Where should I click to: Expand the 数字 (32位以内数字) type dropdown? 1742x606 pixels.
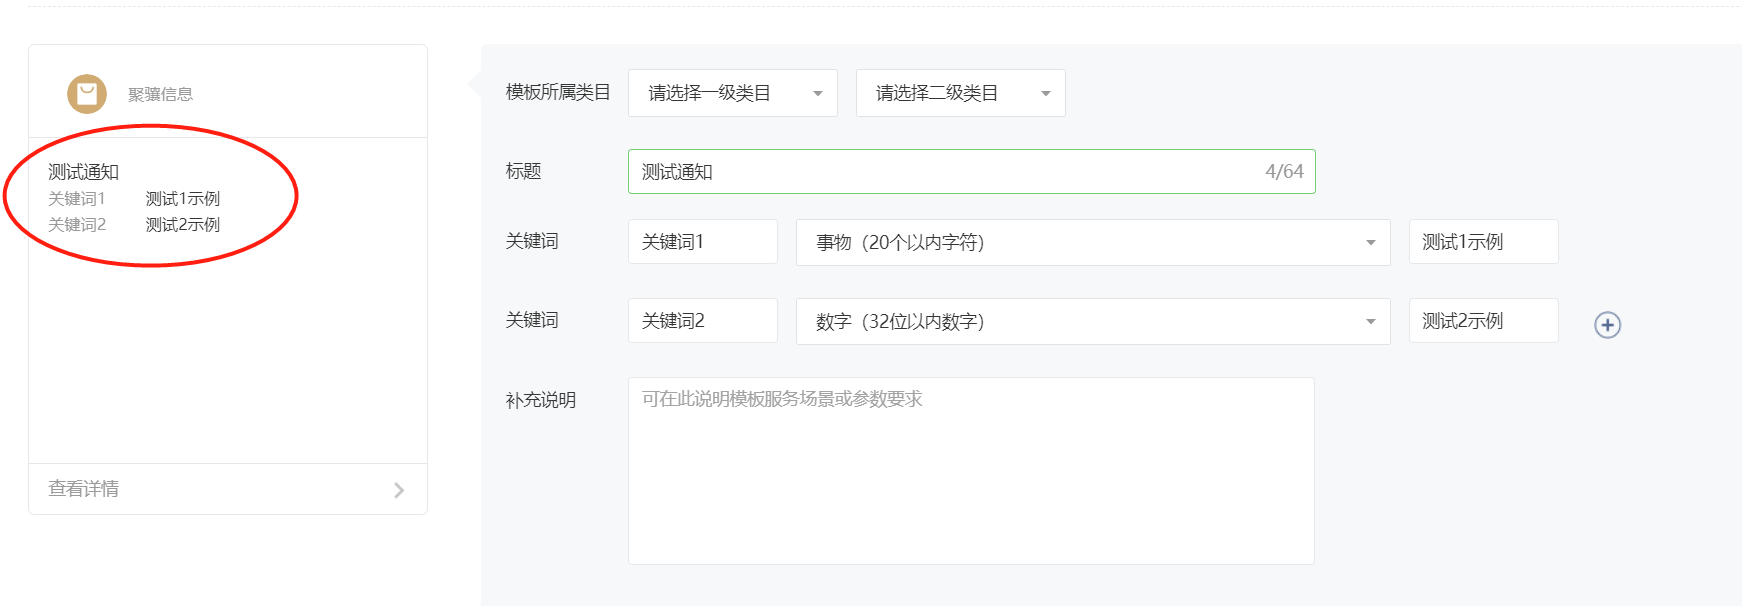(1092, 321)
